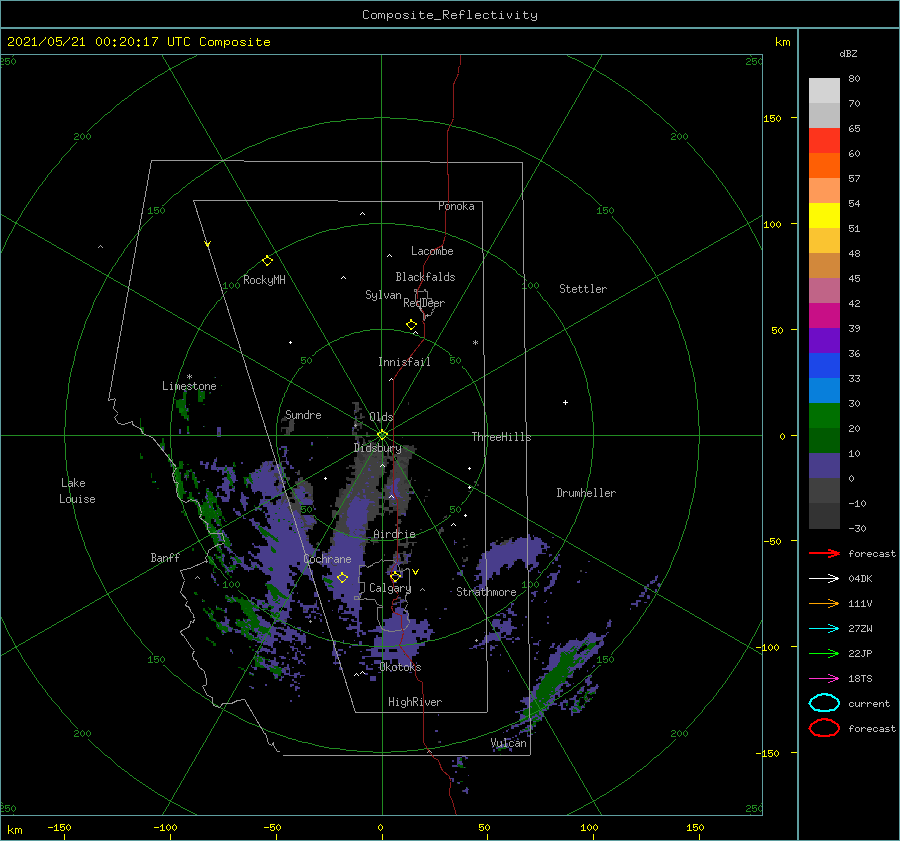
Task: Click the yellow radar-center diamond at Olds
Action: [x=382, y=435]
